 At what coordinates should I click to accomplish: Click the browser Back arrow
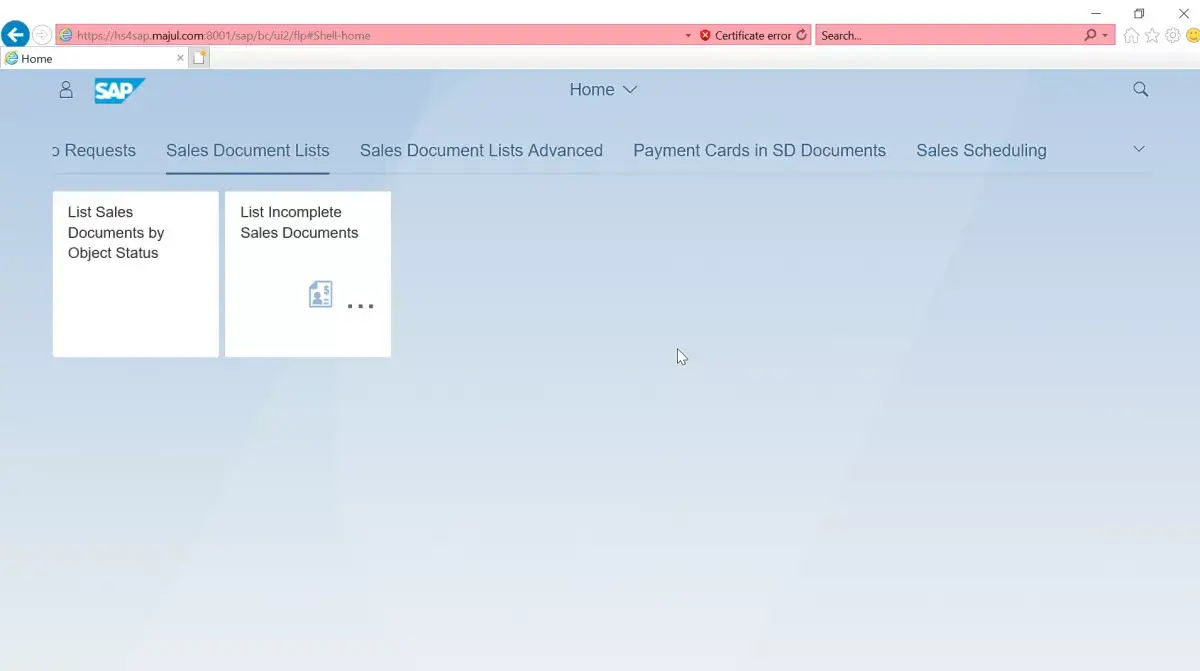[x=15, y=35]
